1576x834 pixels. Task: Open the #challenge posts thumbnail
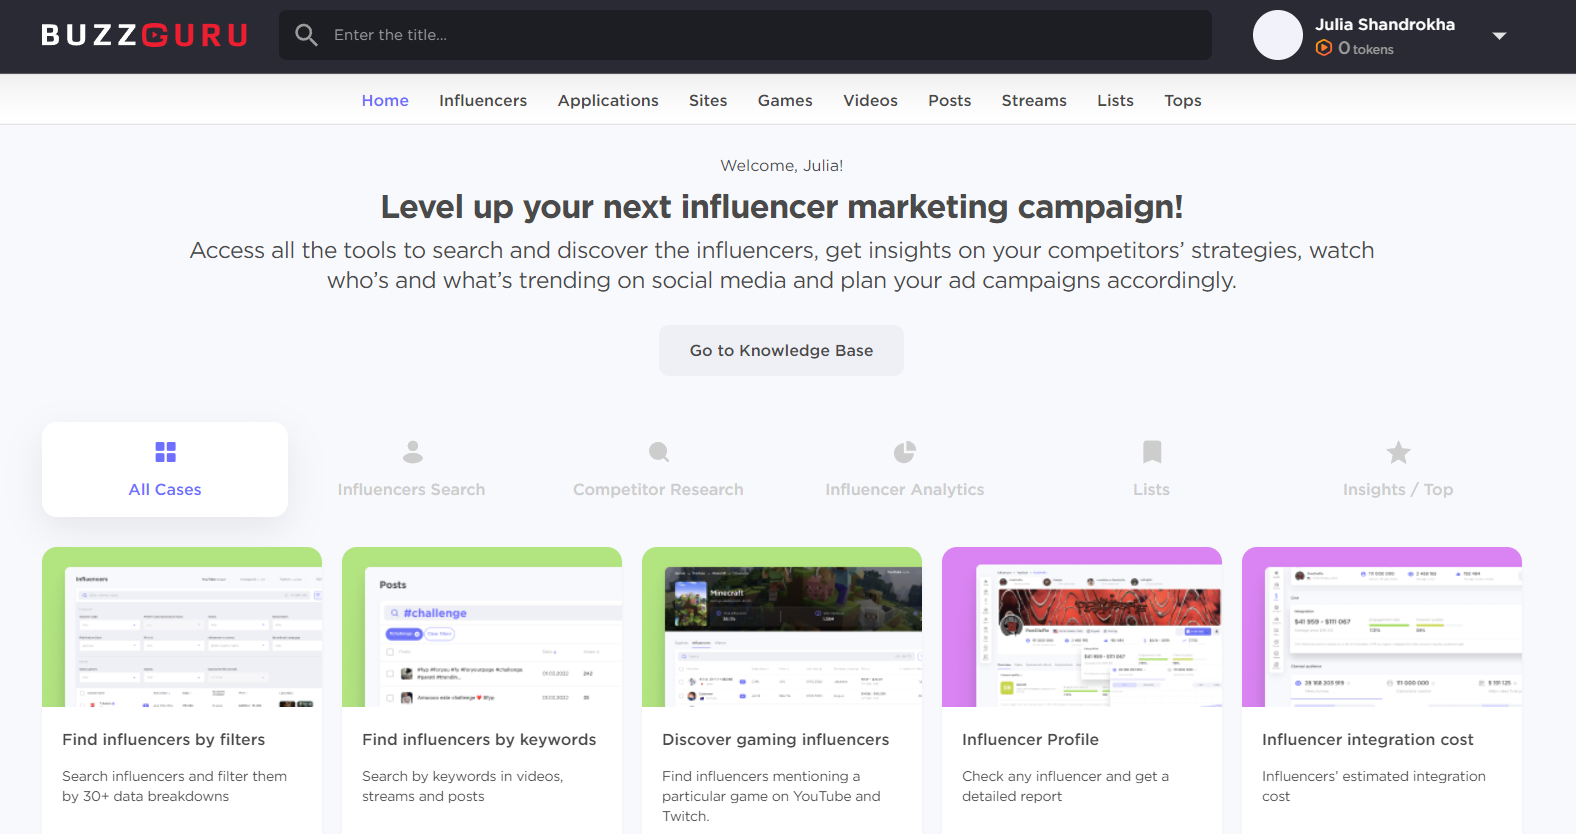point(482,627)
